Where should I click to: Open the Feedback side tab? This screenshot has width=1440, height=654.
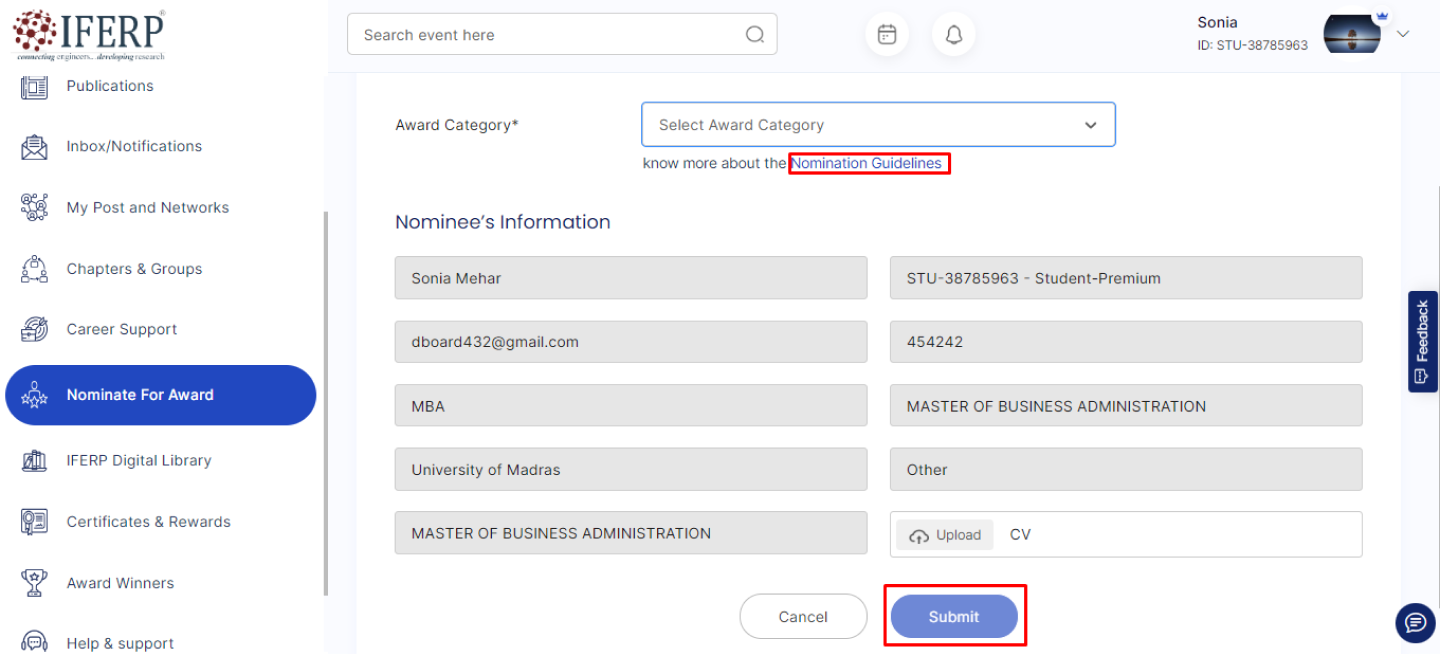point(1422,341)
